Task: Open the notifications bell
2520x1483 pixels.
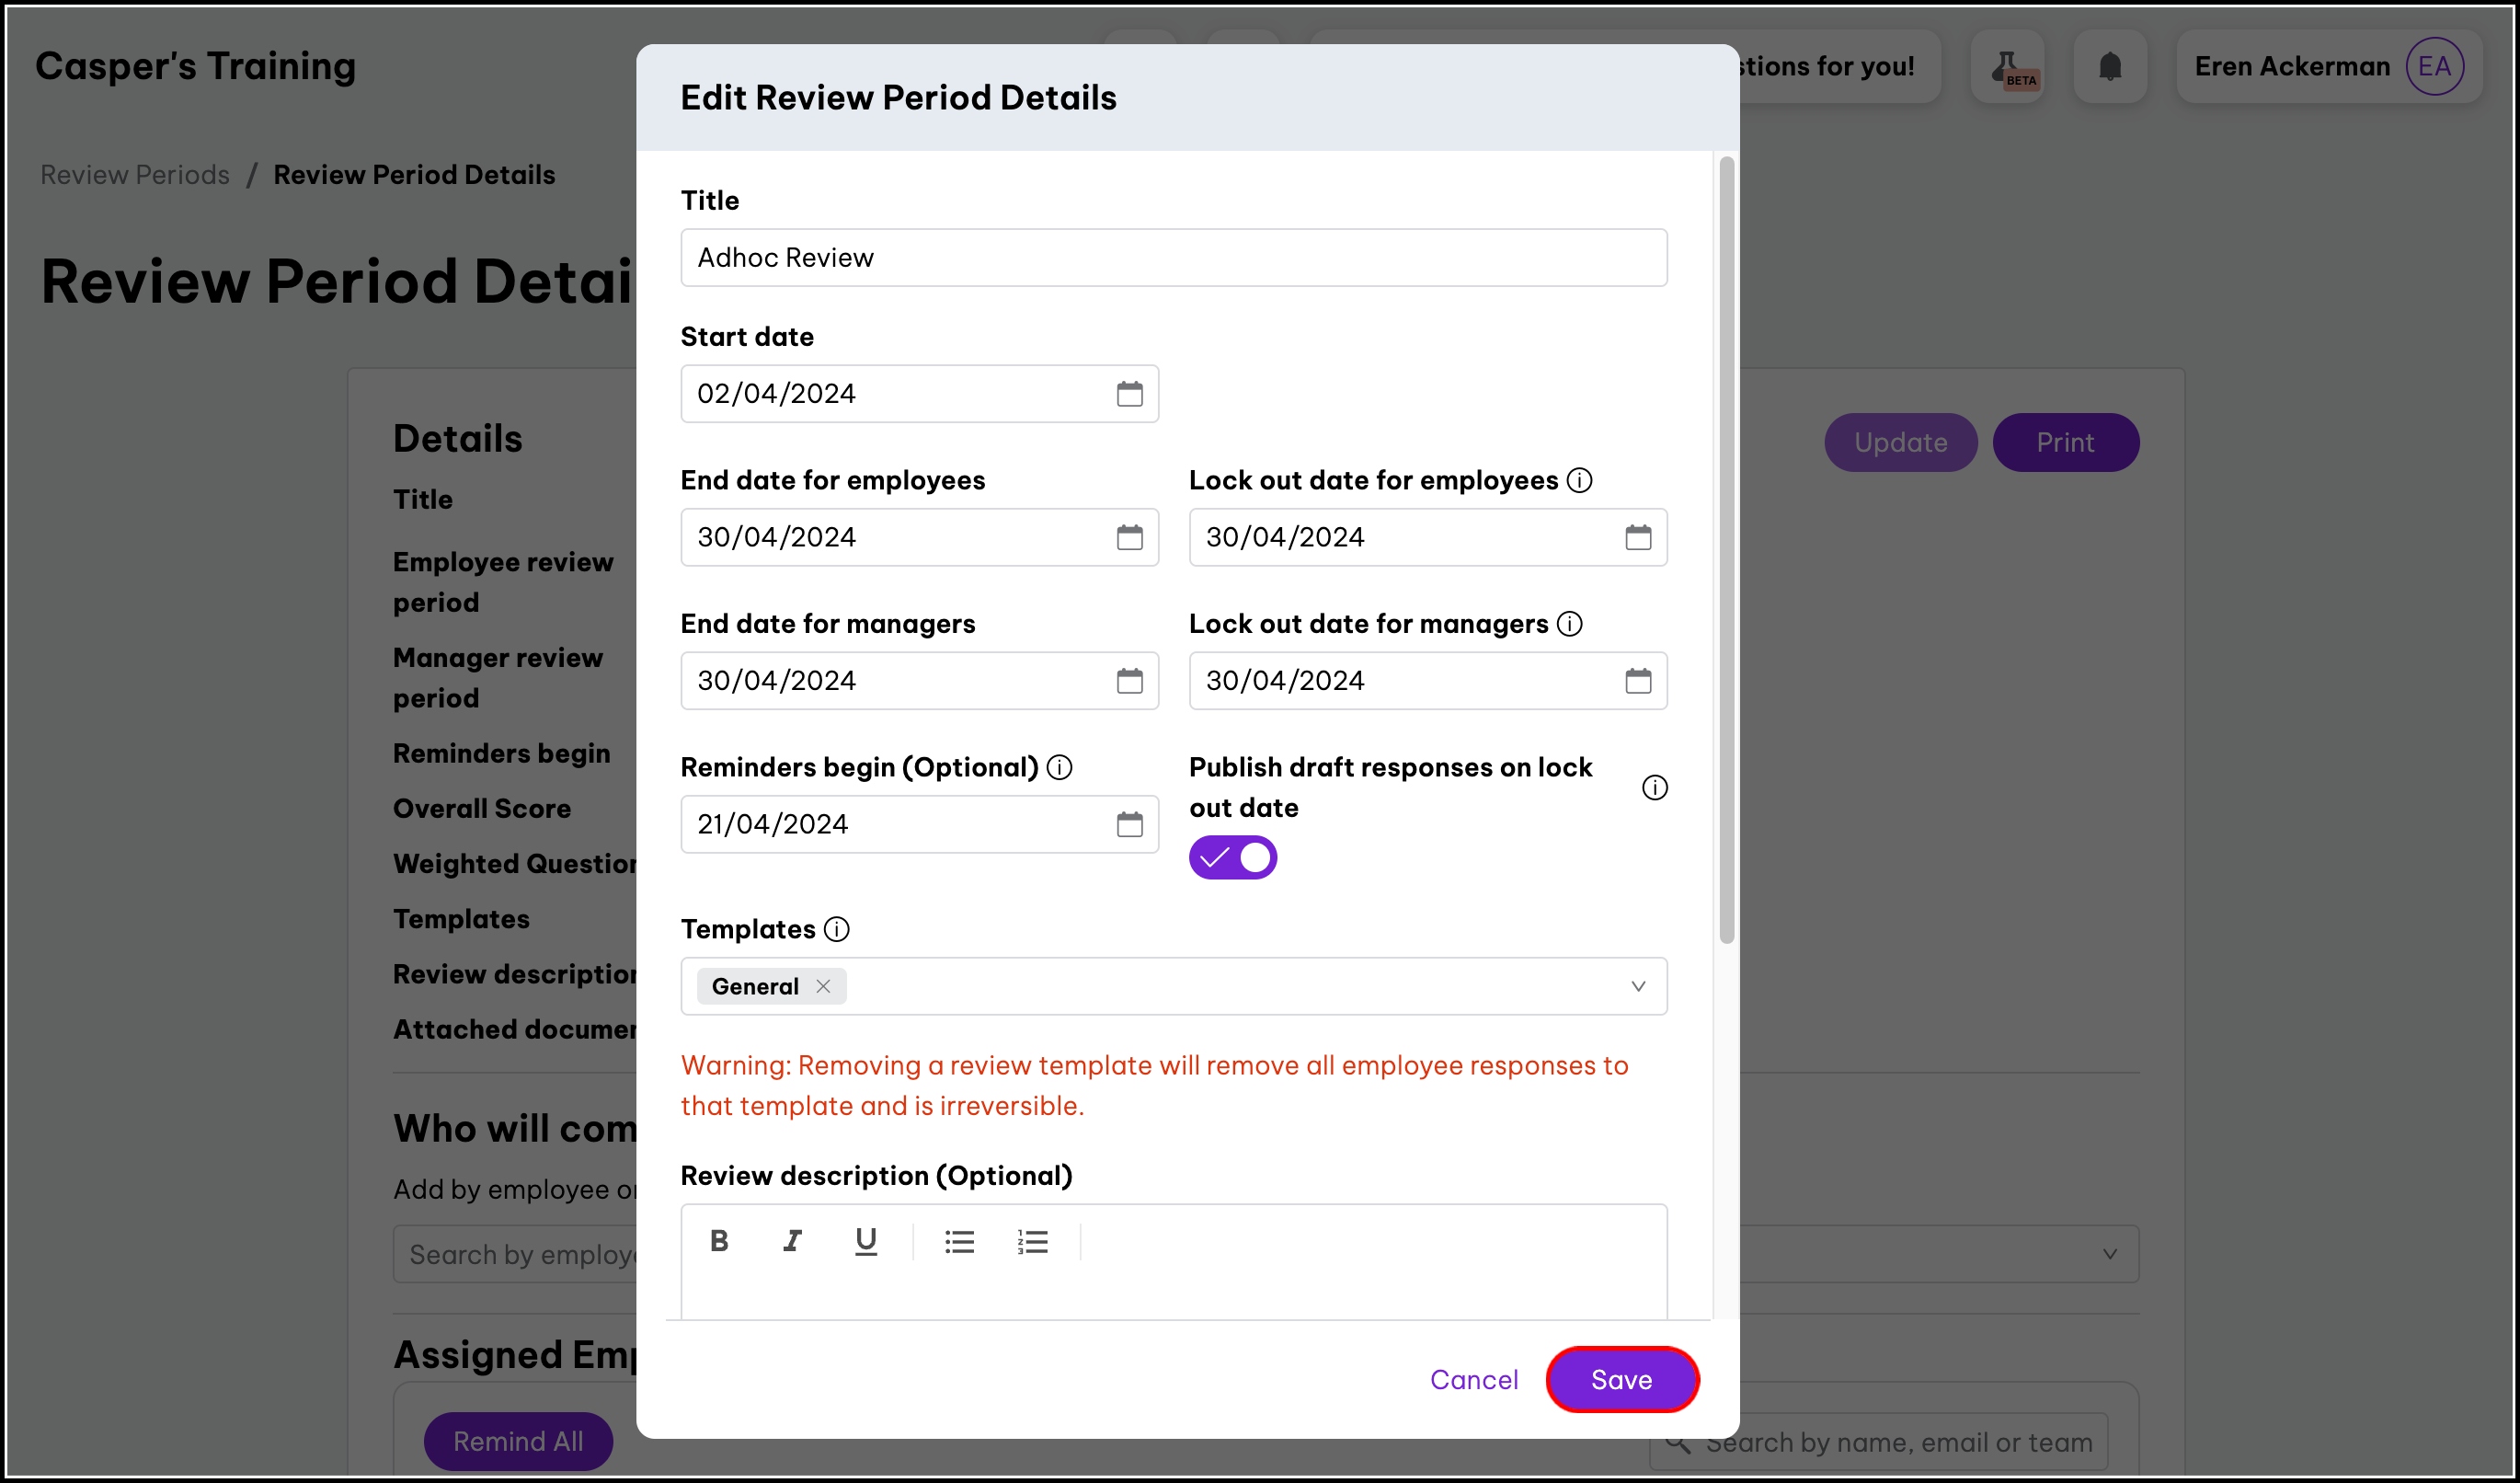Action: [x=2109, y=67]
